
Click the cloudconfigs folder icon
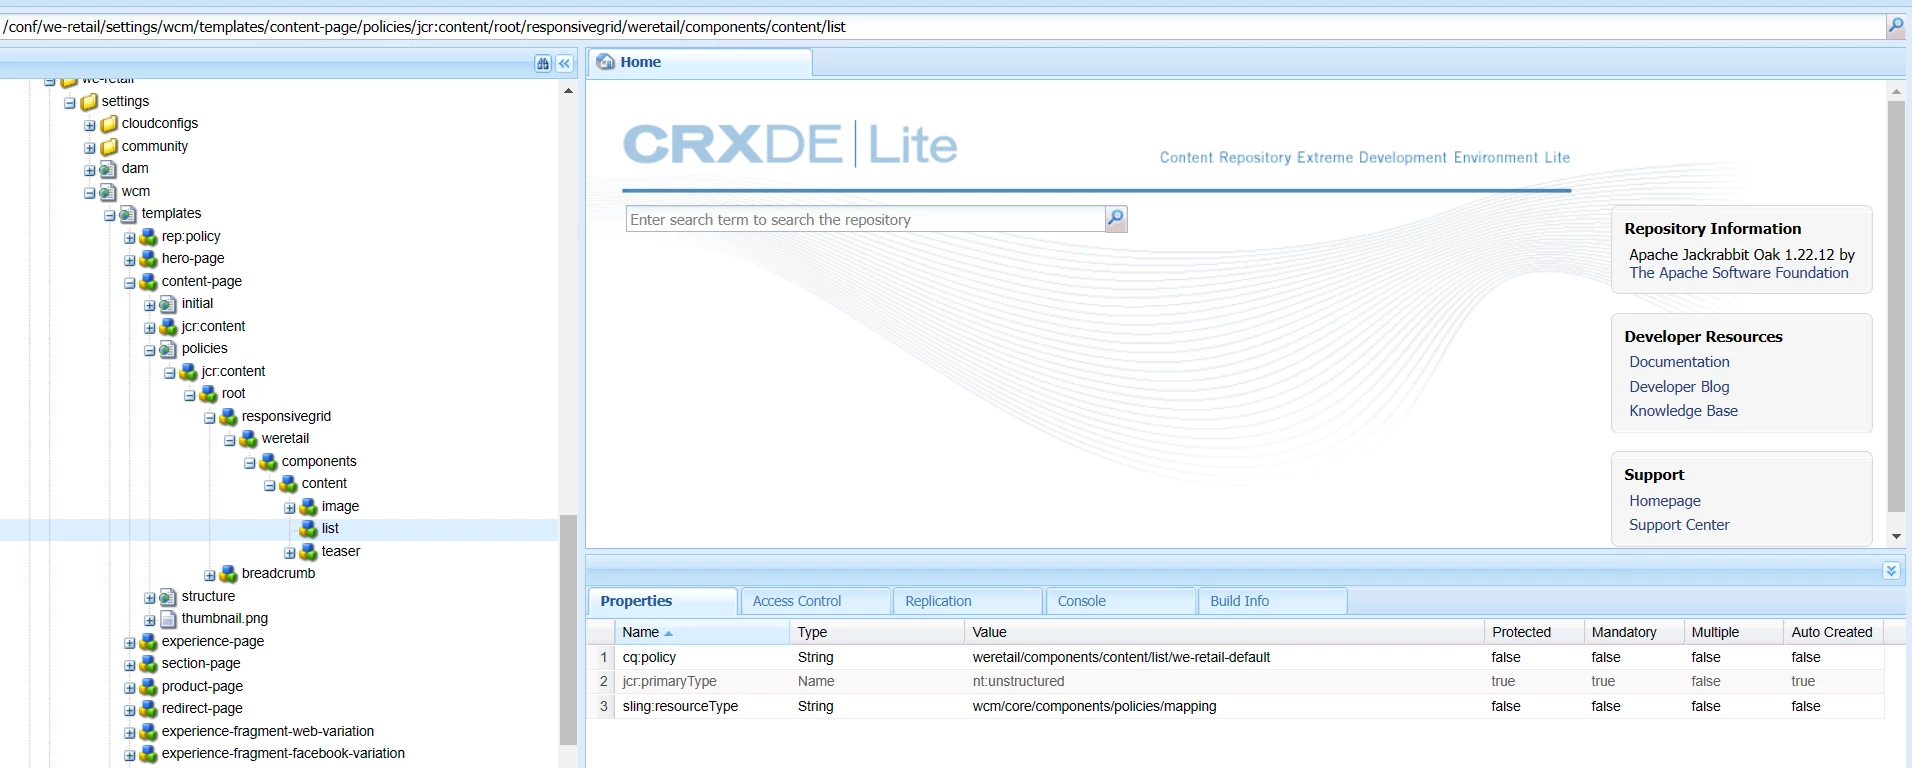tap(109, 124)
